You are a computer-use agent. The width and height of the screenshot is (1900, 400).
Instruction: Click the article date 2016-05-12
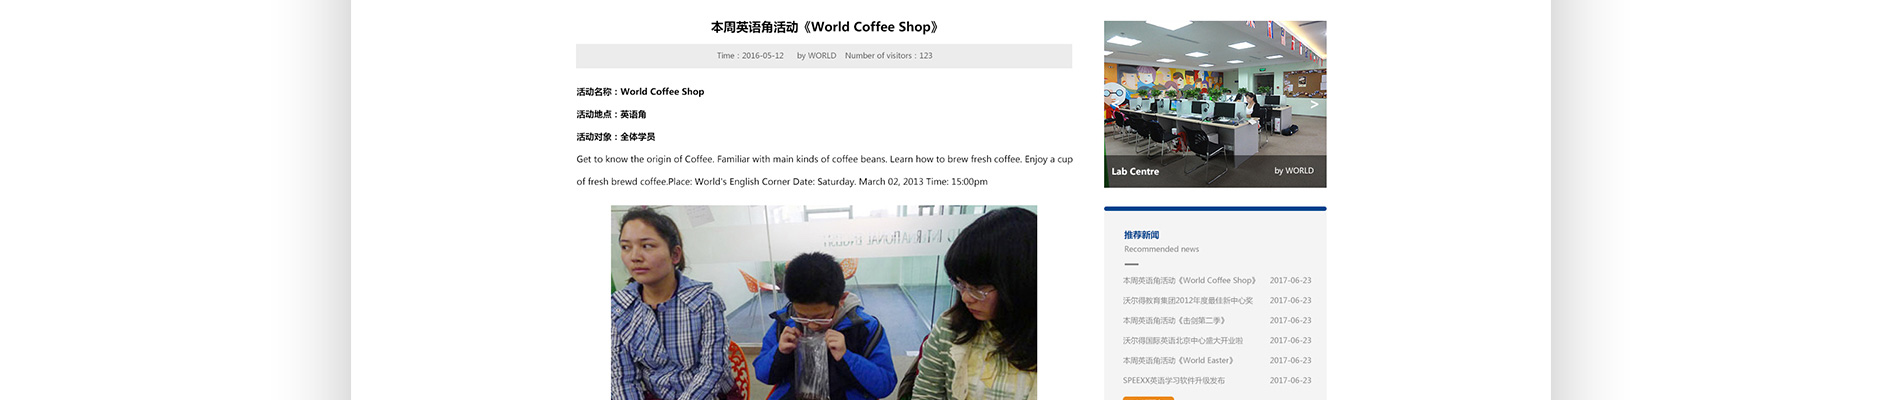click(x=763, y=56)
